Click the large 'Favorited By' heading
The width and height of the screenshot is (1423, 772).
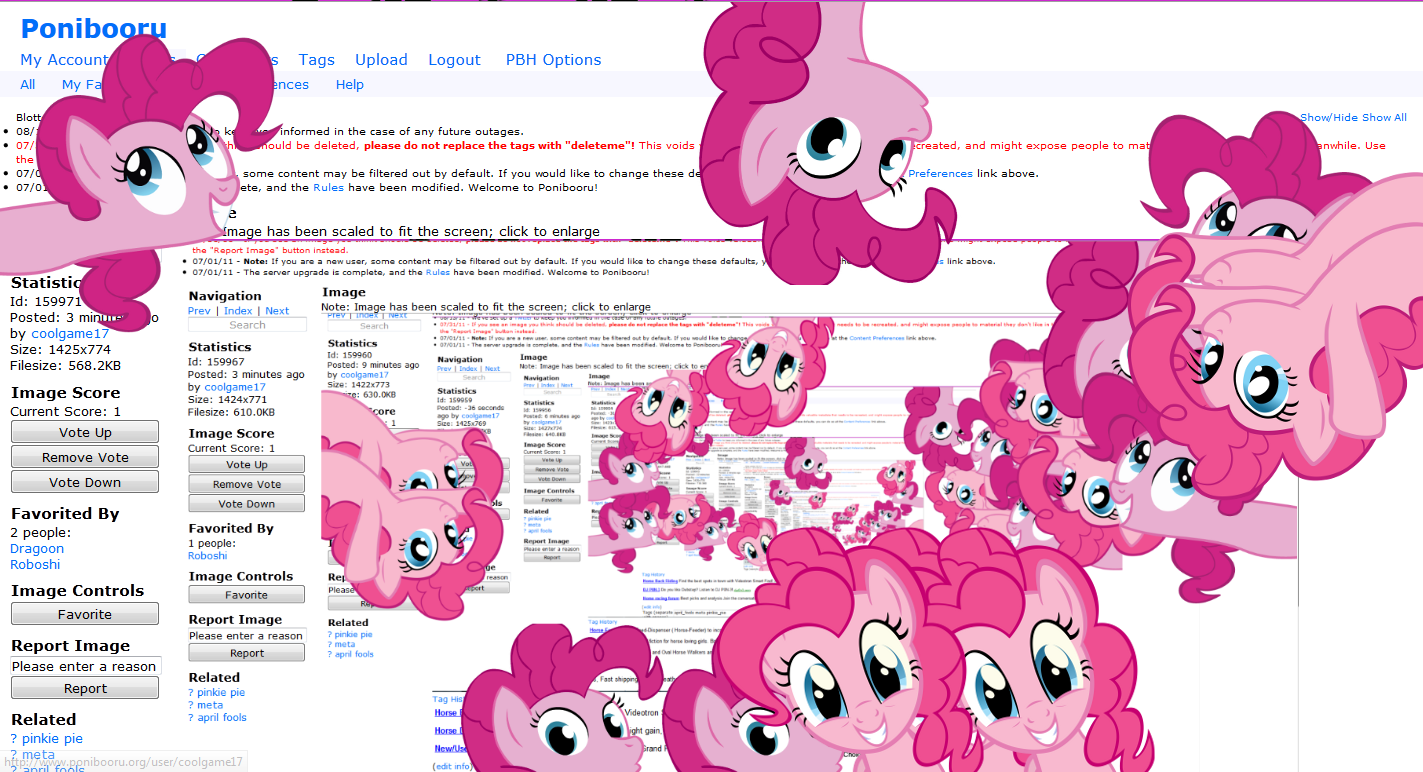[65, 514]
